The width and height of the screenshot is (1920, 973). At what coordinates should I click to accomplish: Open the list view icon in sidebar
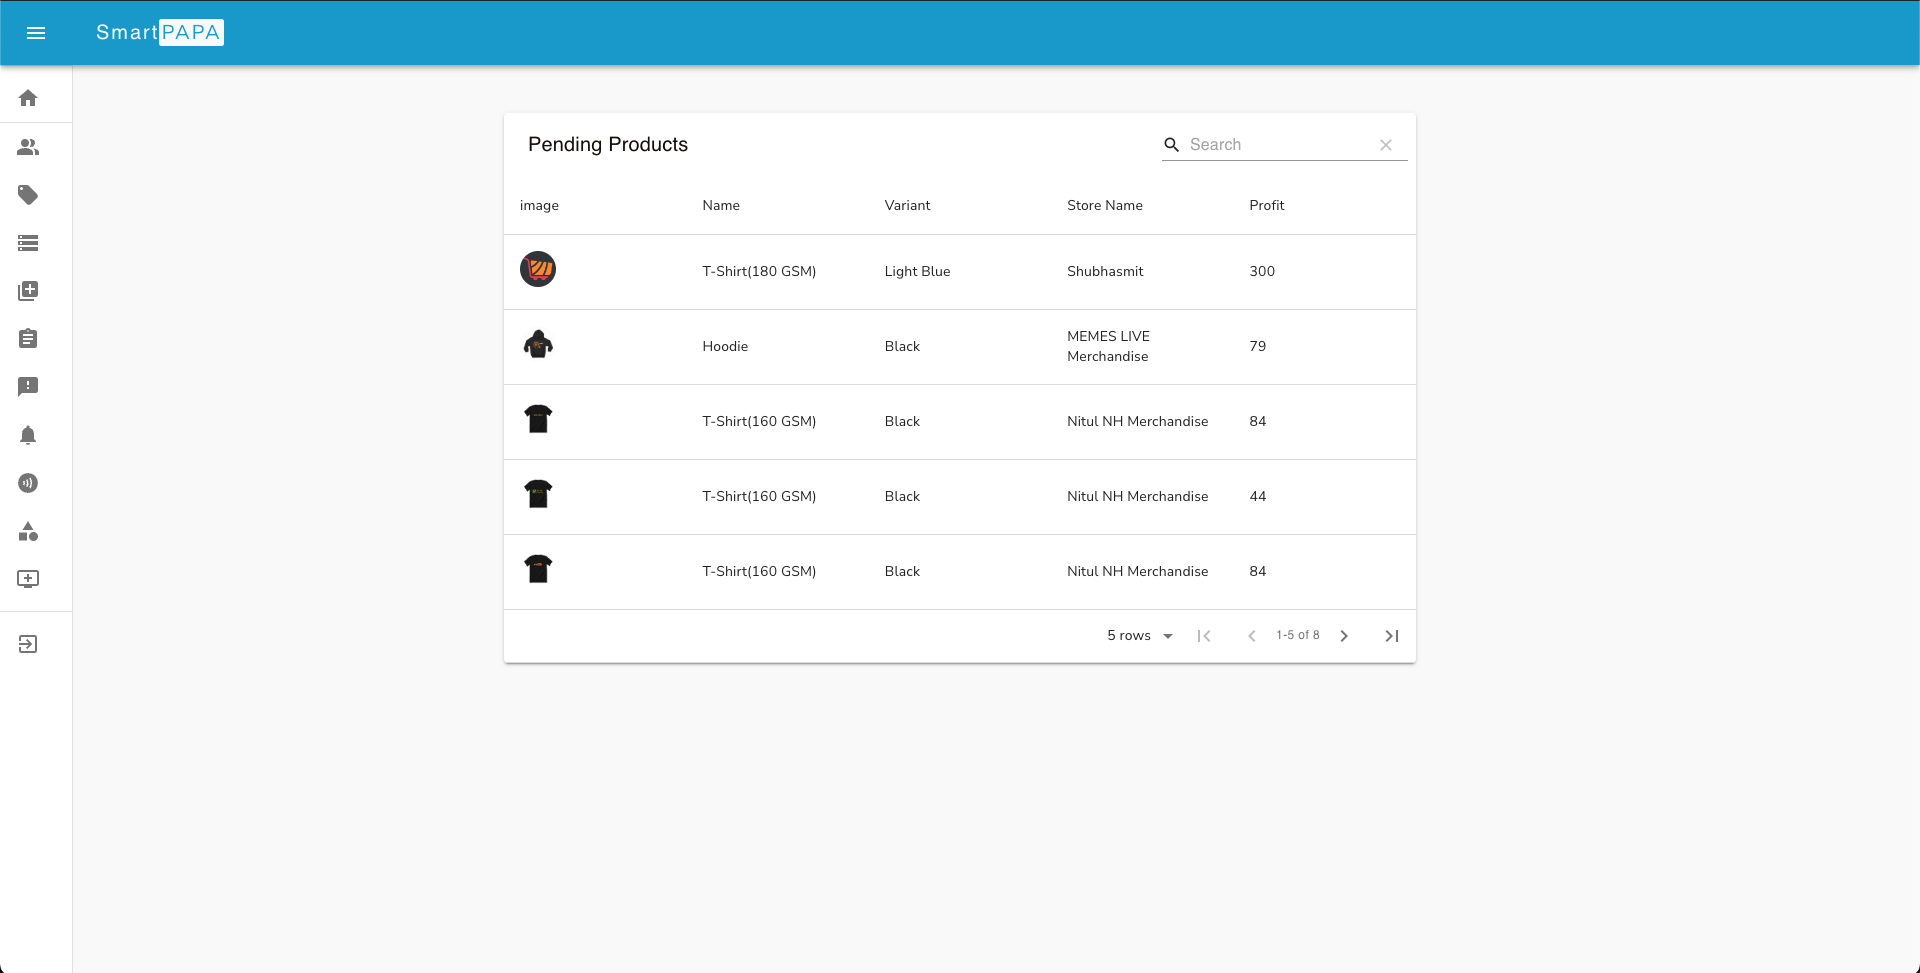point(28,243)
